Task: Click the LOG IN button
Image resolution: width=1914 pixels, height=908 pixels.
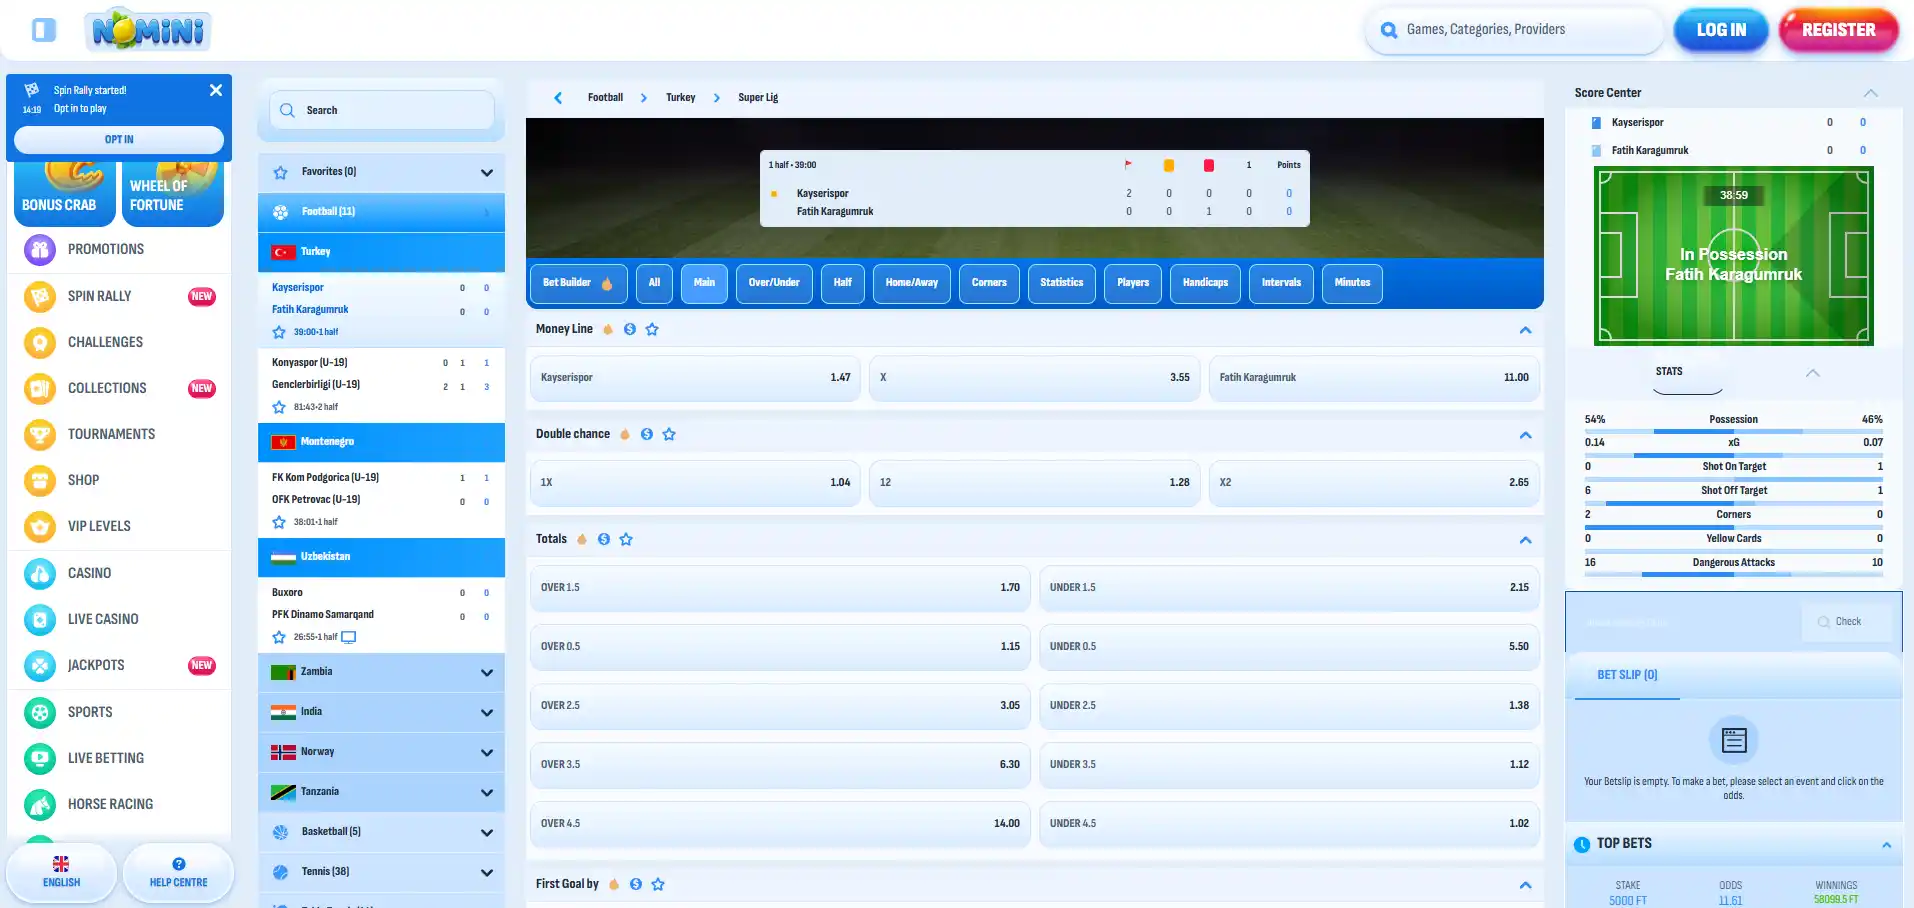Action: pyautogui.click(x=1721, y=30)
